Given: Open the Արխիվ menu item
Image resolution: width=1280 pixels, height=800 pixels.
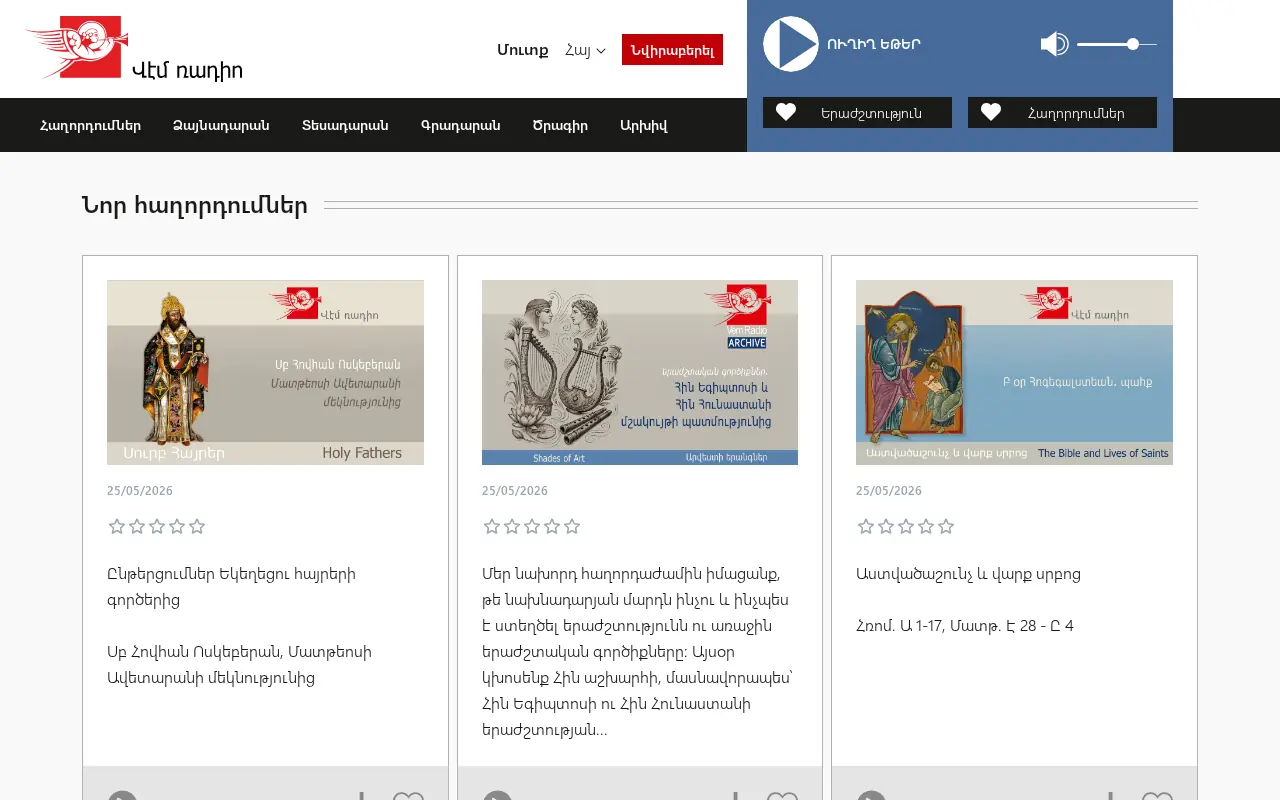Looking at the screenshot, I should coord(644,125).
